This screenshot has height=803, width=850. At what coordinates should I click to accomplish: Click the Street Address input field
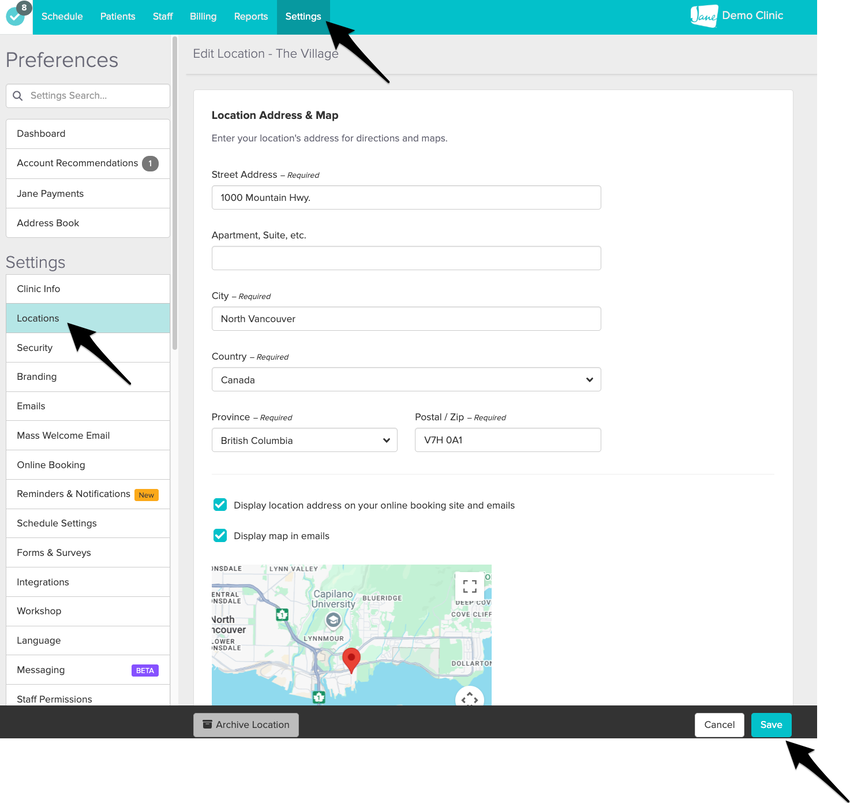click(406, 198)
